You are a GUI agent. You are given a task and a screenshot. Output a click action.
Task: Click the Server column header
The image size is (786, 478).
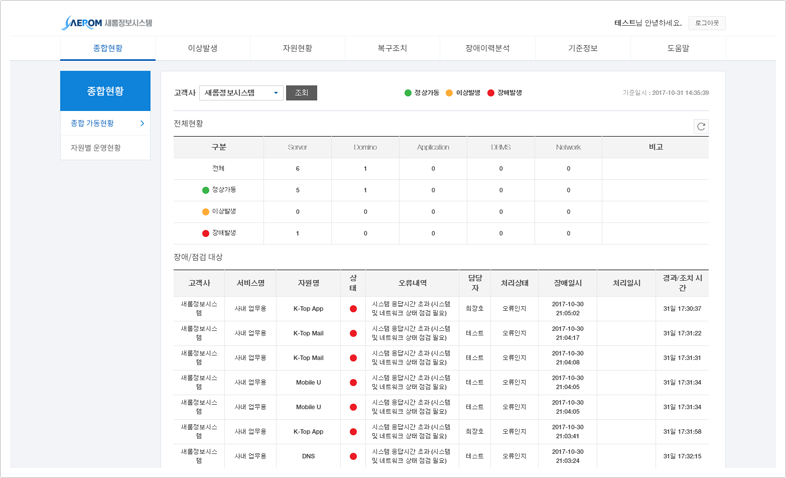[x=297, y=147]
